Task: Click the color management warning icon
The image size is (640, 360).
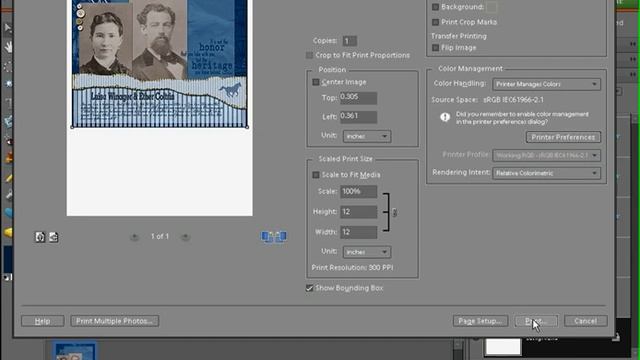Action: [x=445, y=118]
